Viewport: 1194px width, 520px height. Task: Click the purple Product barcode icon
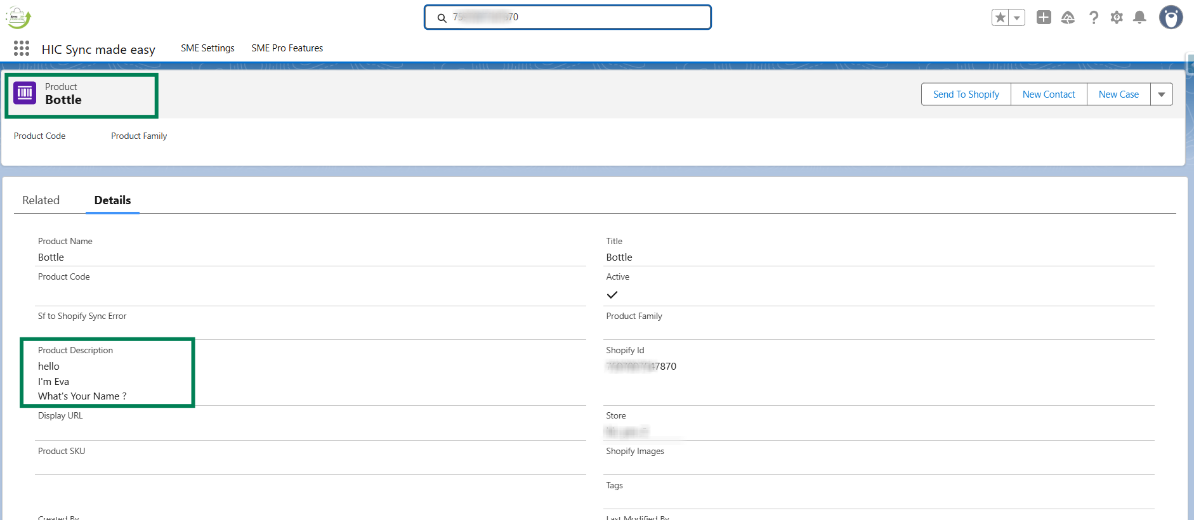click(25, 93)
